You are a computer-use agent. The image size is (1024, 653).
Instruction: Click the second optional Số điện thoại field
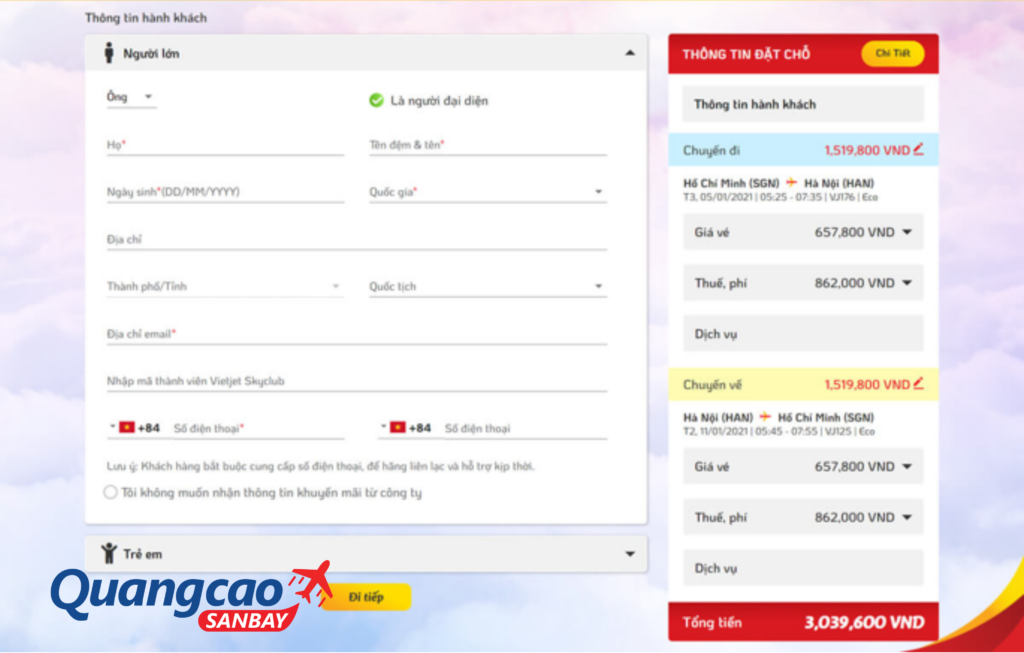point(525,428)
